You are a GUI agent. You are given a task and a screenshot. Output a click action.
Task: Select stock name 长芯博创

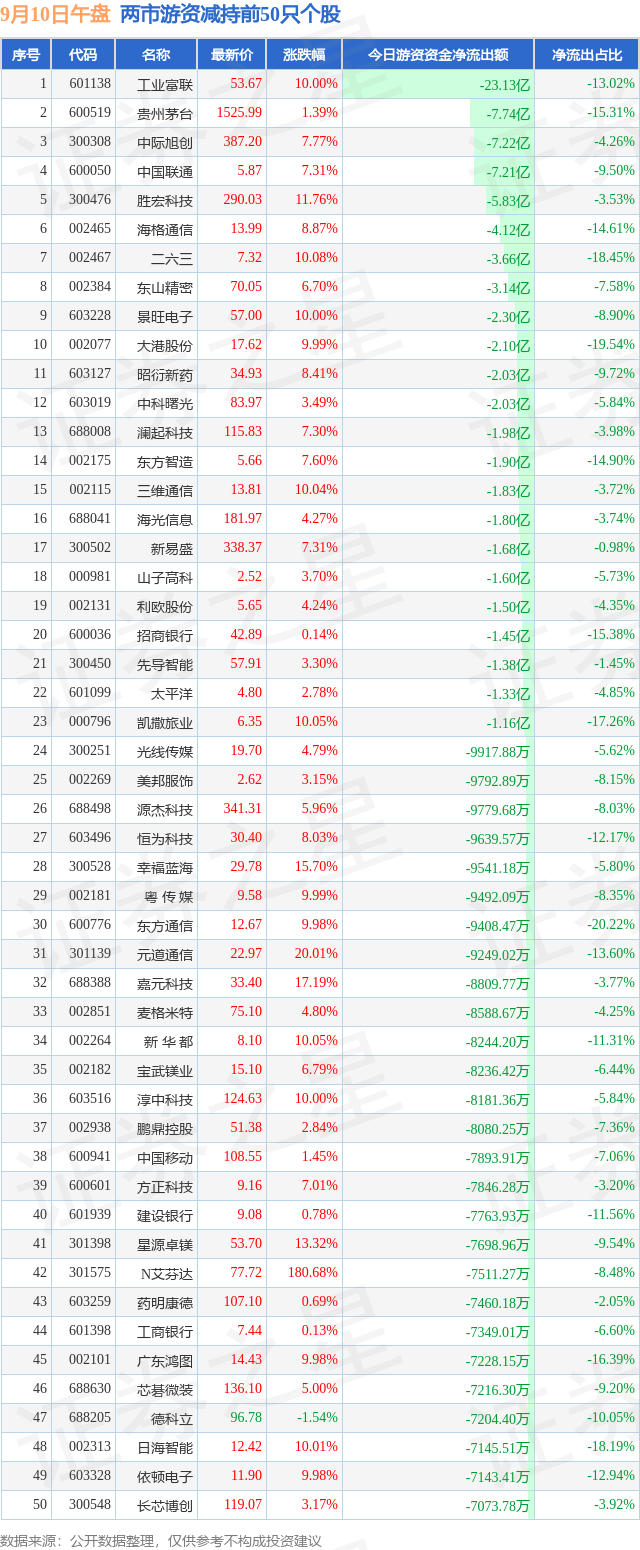165,1505
